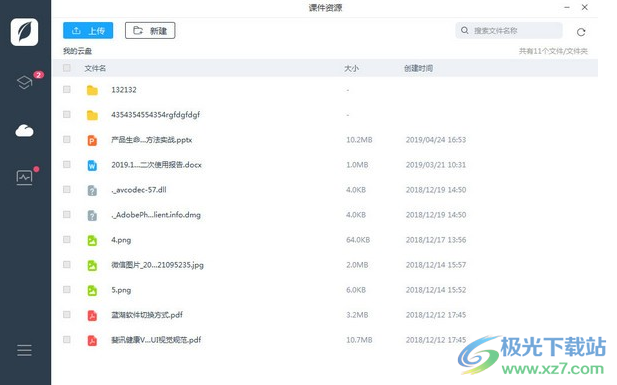The height and width of the screenshot is (385, 617).
Task: Tick the checkbox for the UI视觉规范.pdf file
Action: coord(67,339)
